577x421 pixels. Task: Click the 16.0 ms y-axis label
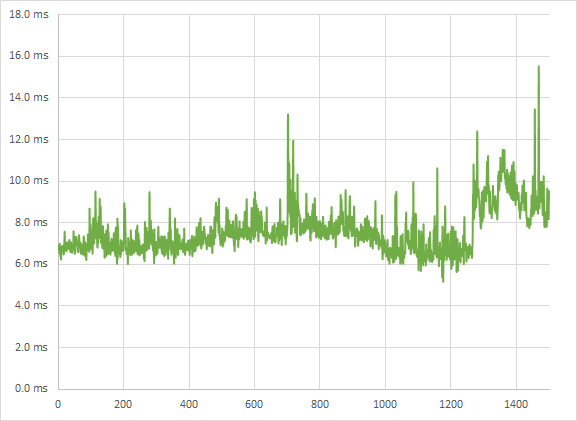coord(29,55)
